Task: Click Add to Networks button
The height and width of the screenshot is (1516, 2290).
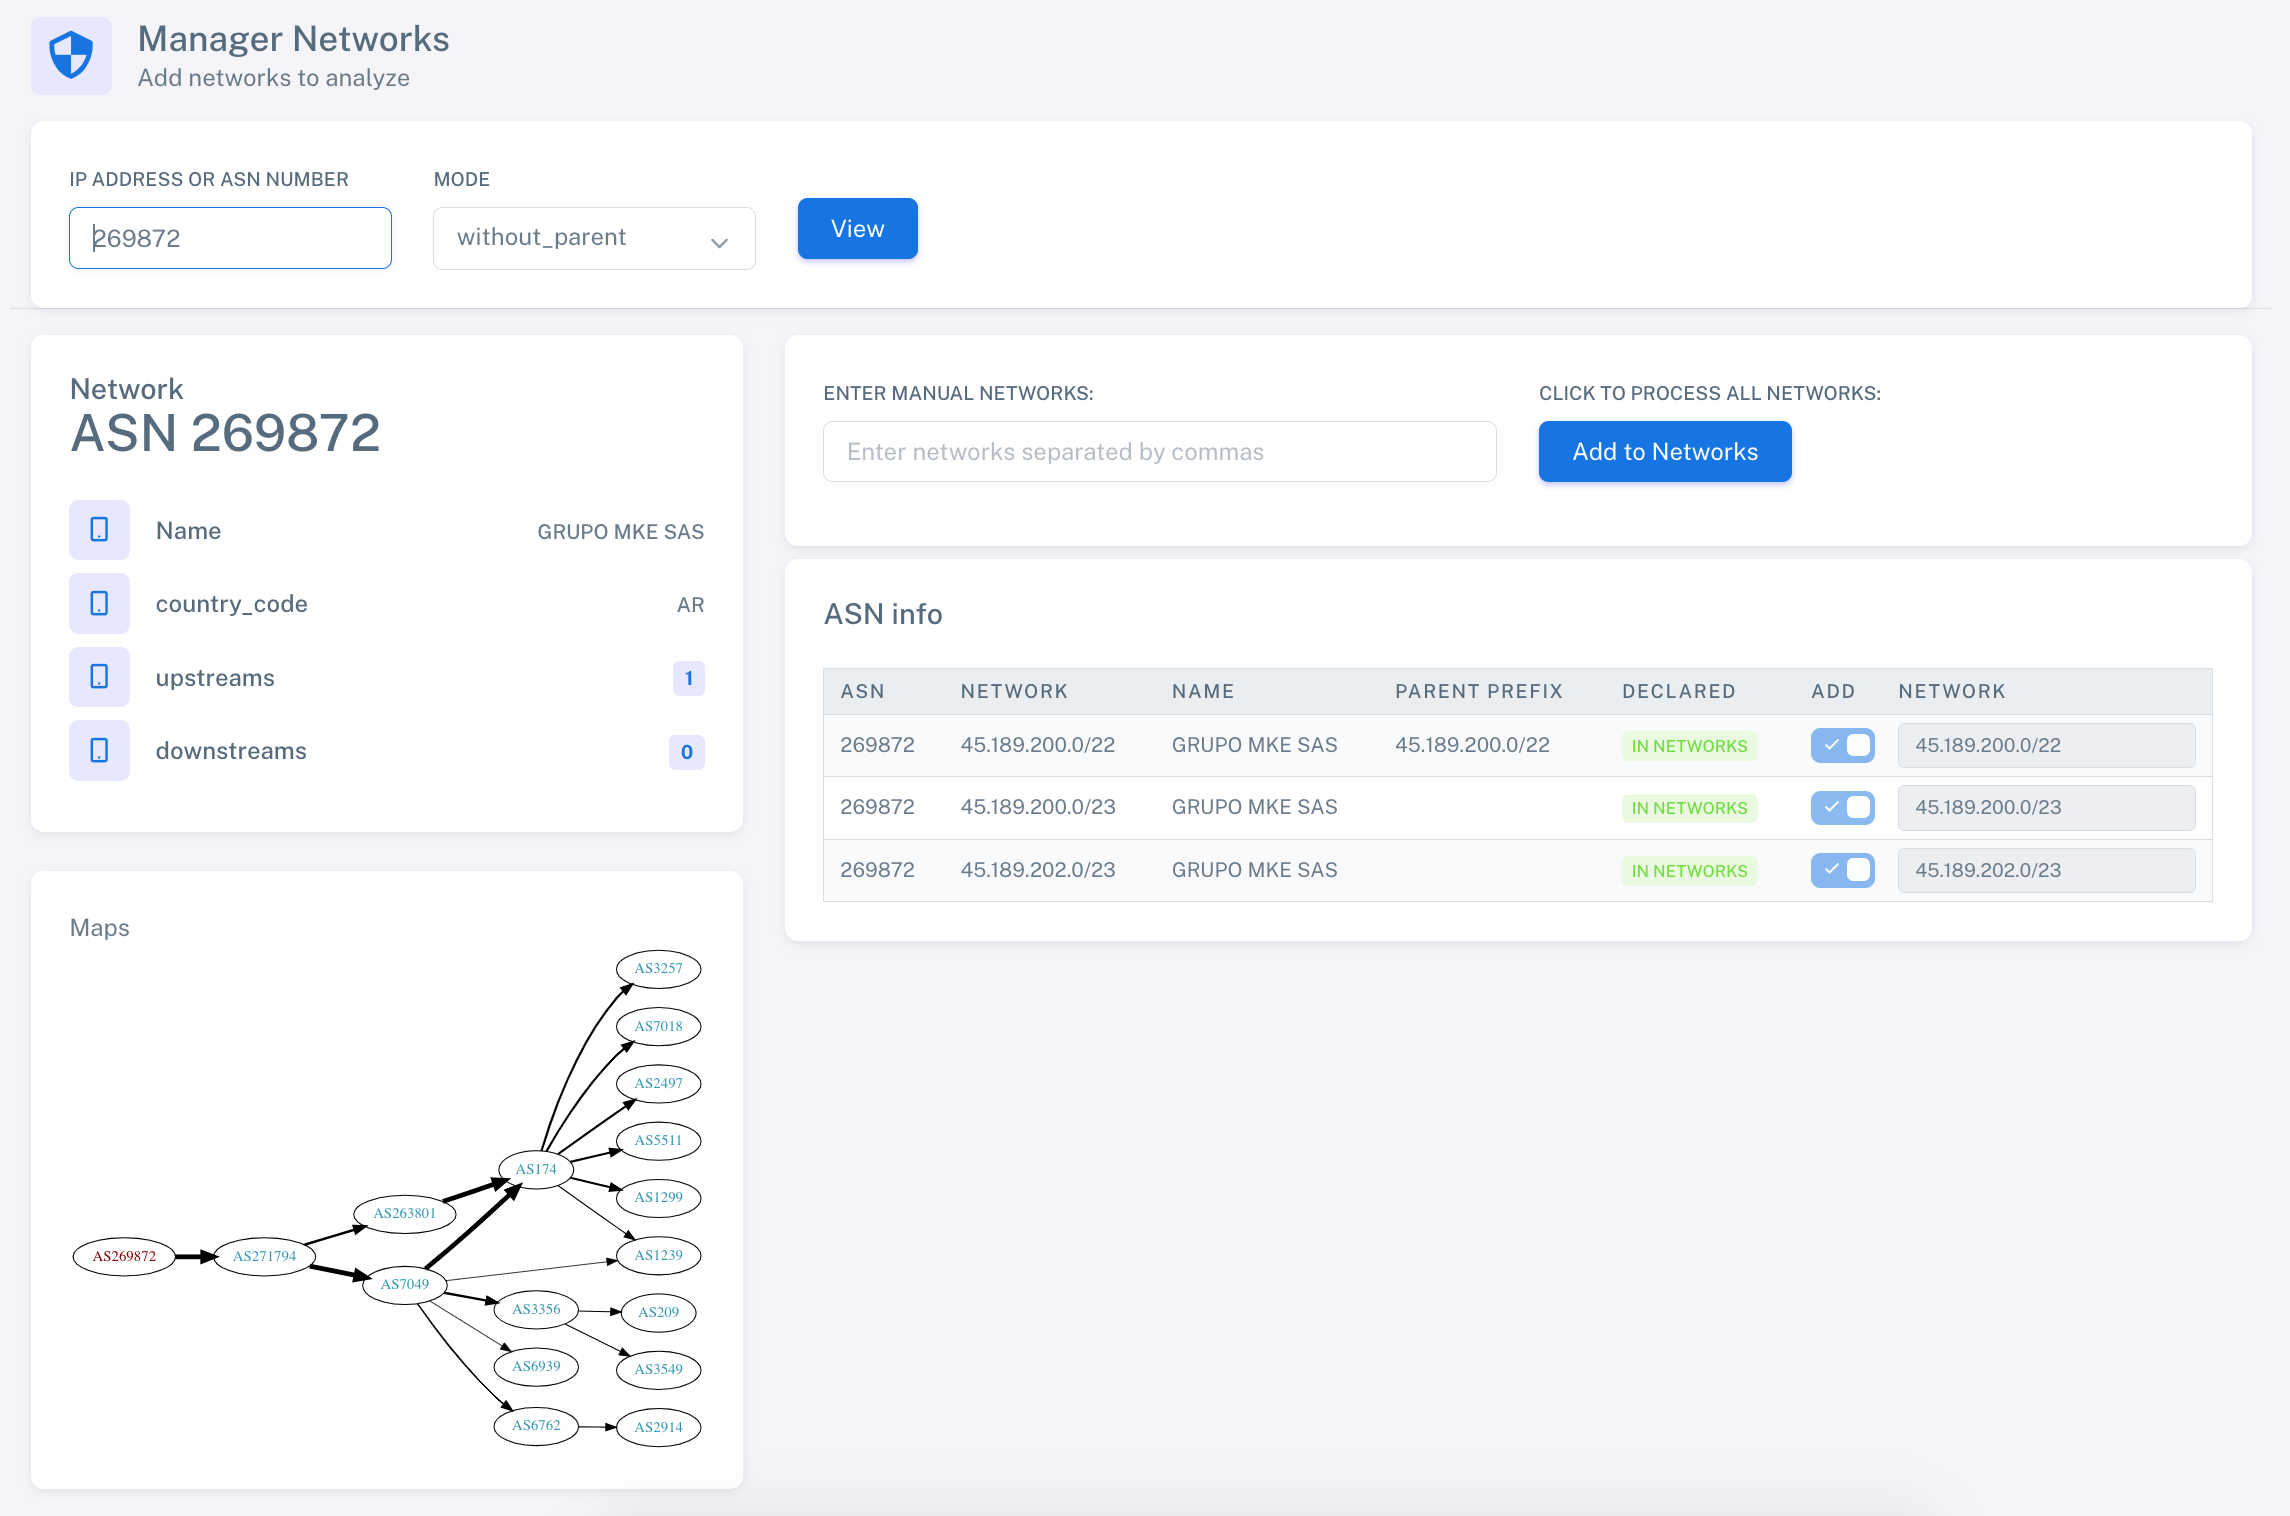Action: (x=1664, y=452)
